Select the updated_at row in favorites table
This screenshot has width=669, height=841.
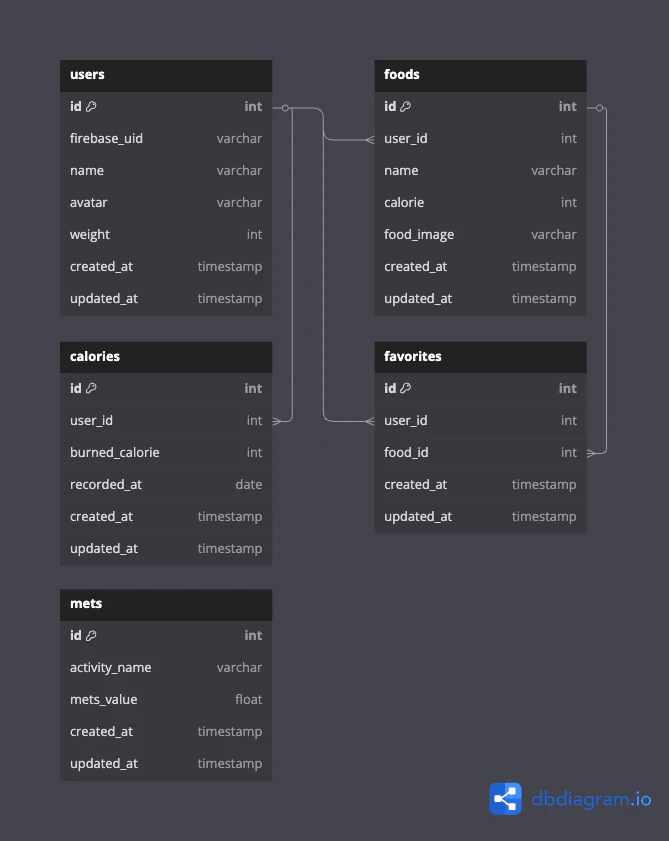point(480,517)
